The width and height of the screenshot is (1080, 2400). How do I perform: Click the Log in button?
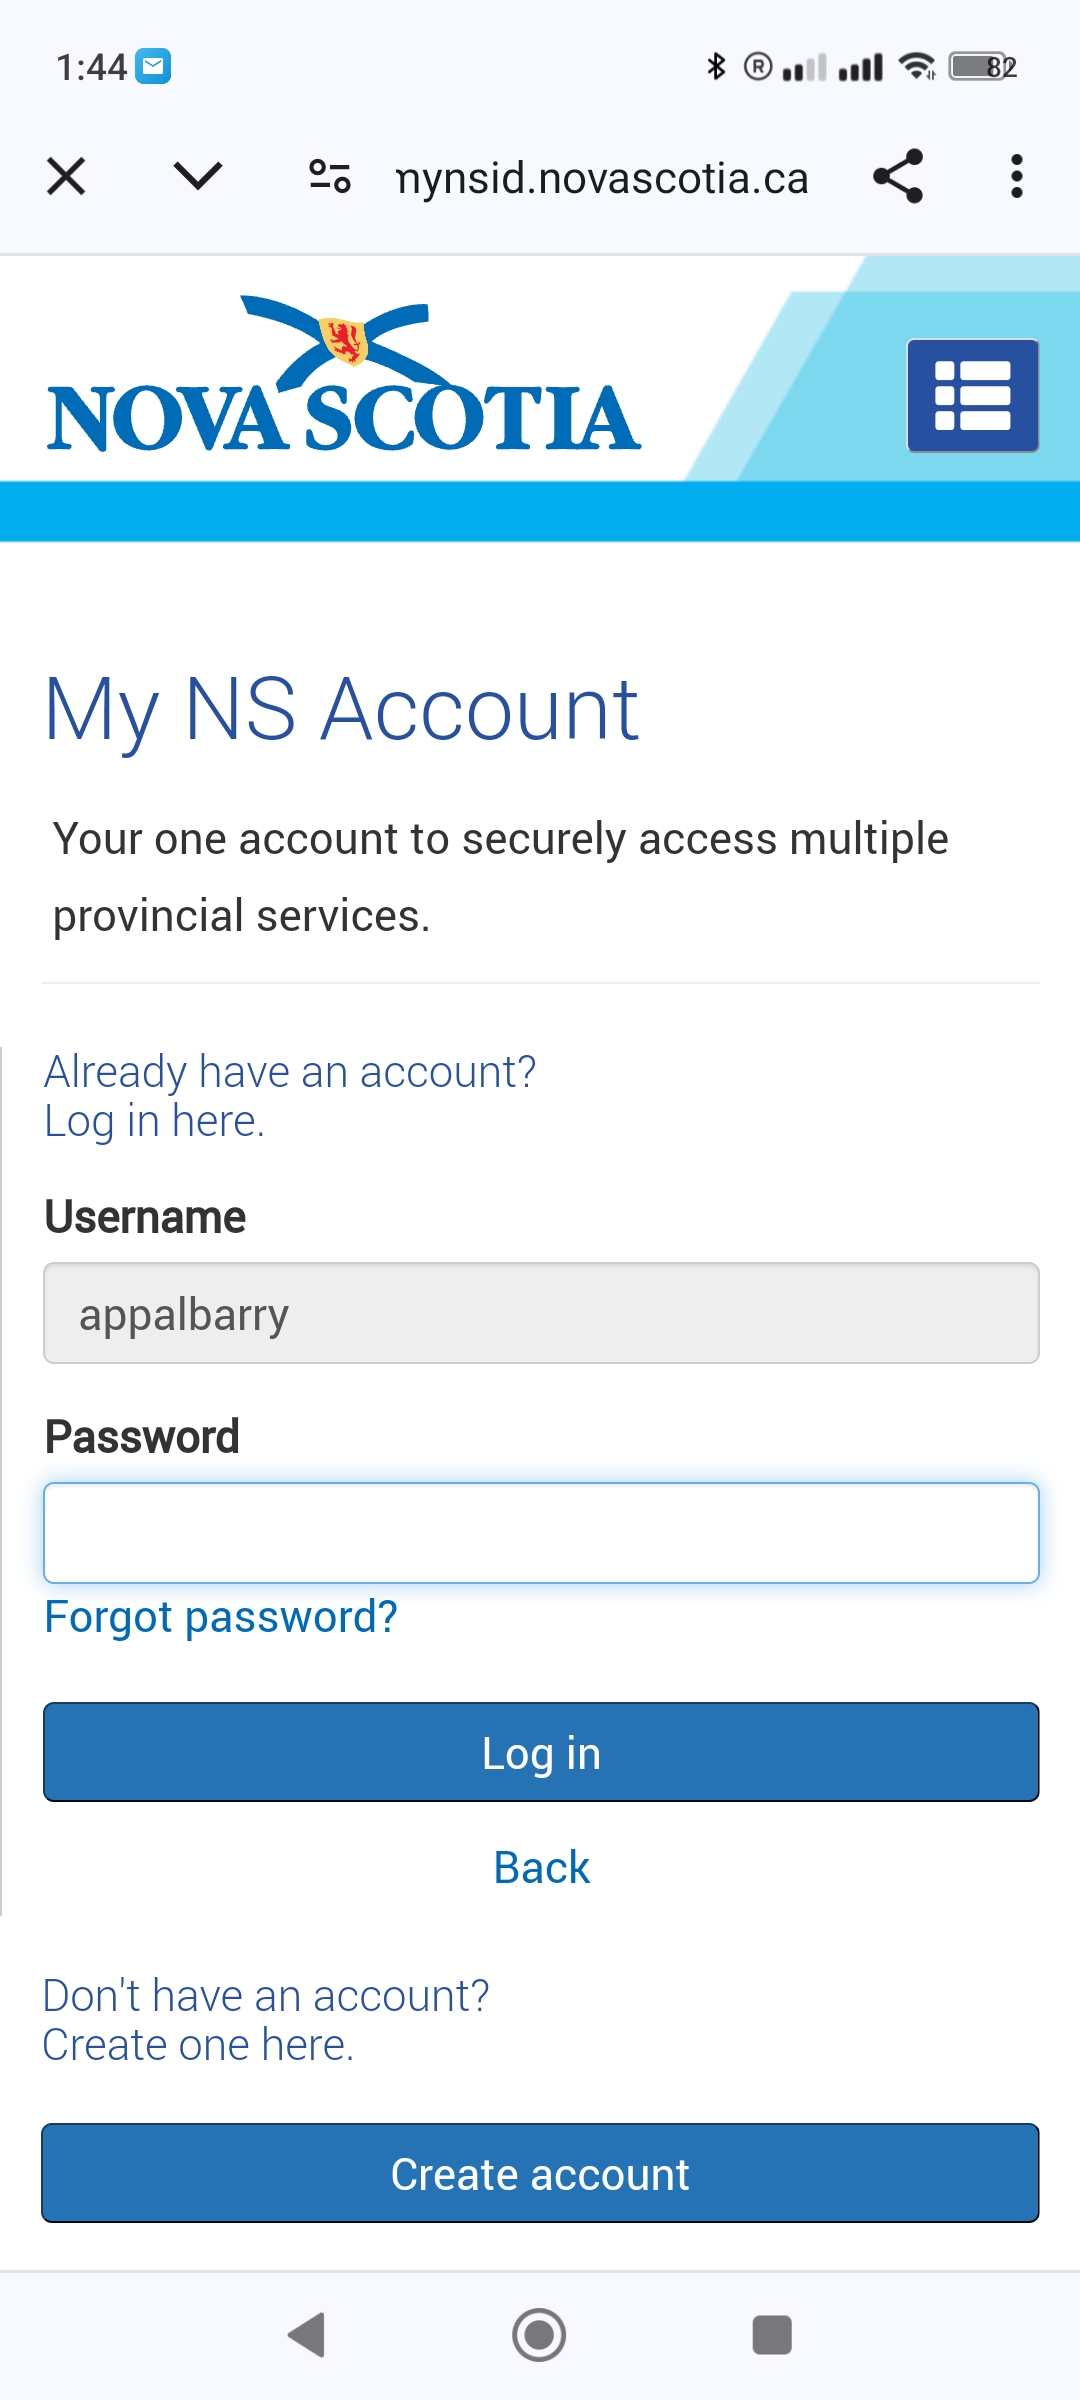click(x=541, y=1752)
